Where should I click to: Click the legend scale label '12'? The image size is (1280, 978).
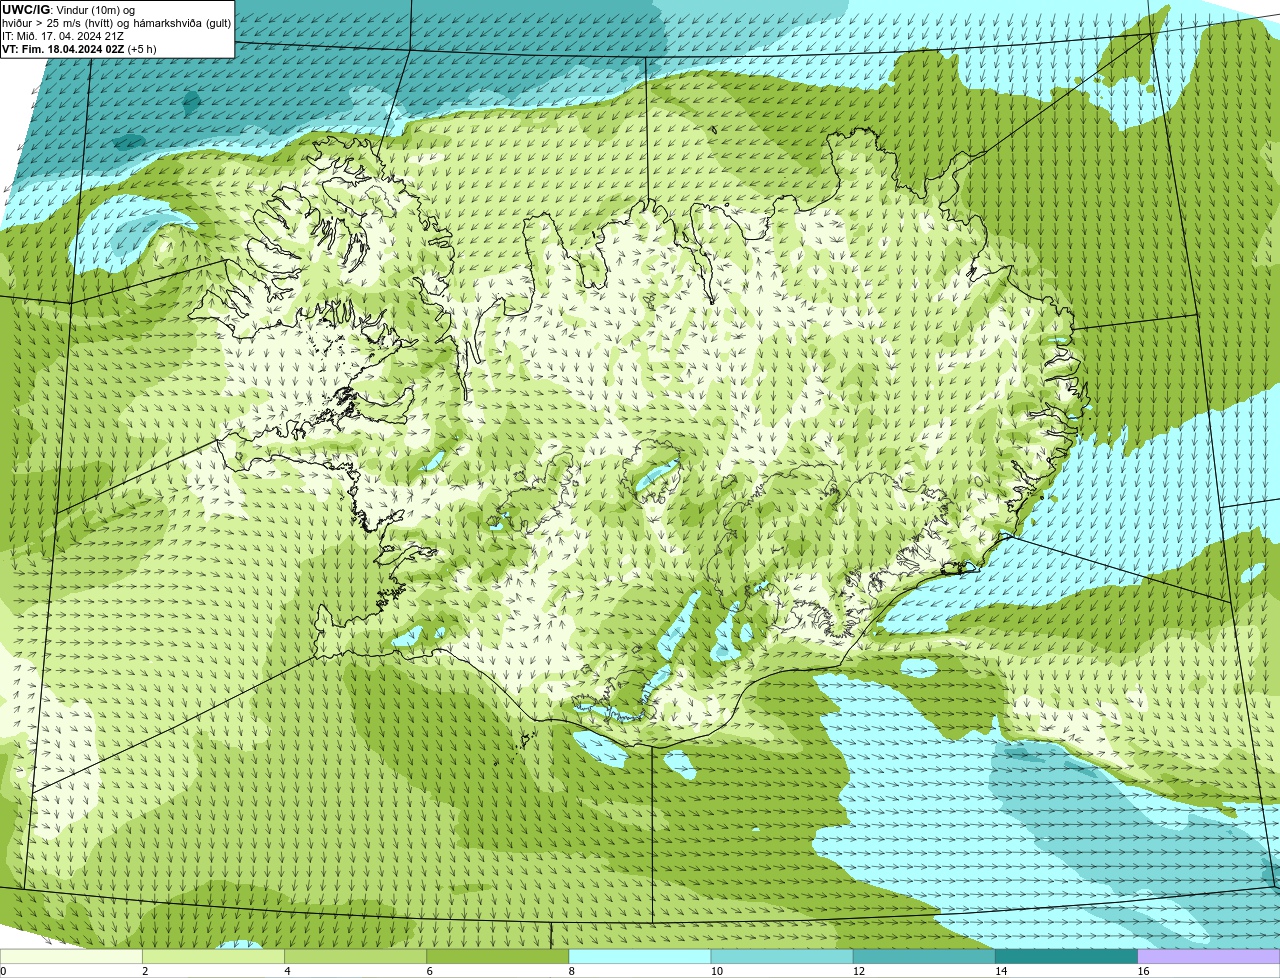[x=859, y=971]
